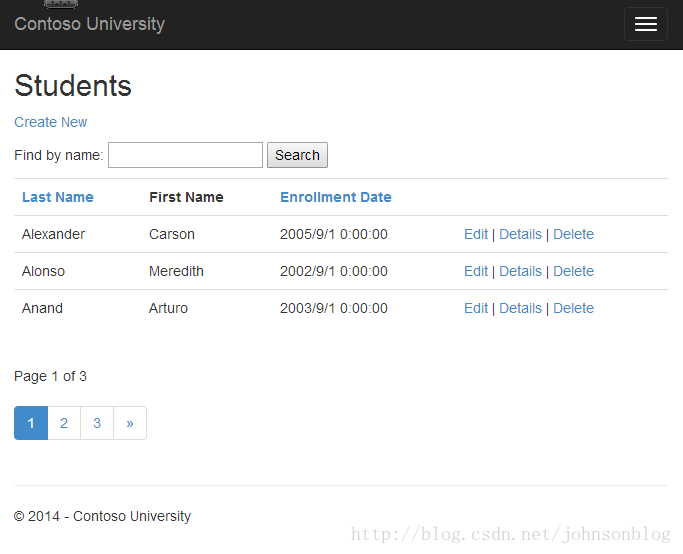Sort students by Last Name header
Image resolution: width=683 pixels, height=554 pixels.
click(57, 197)
